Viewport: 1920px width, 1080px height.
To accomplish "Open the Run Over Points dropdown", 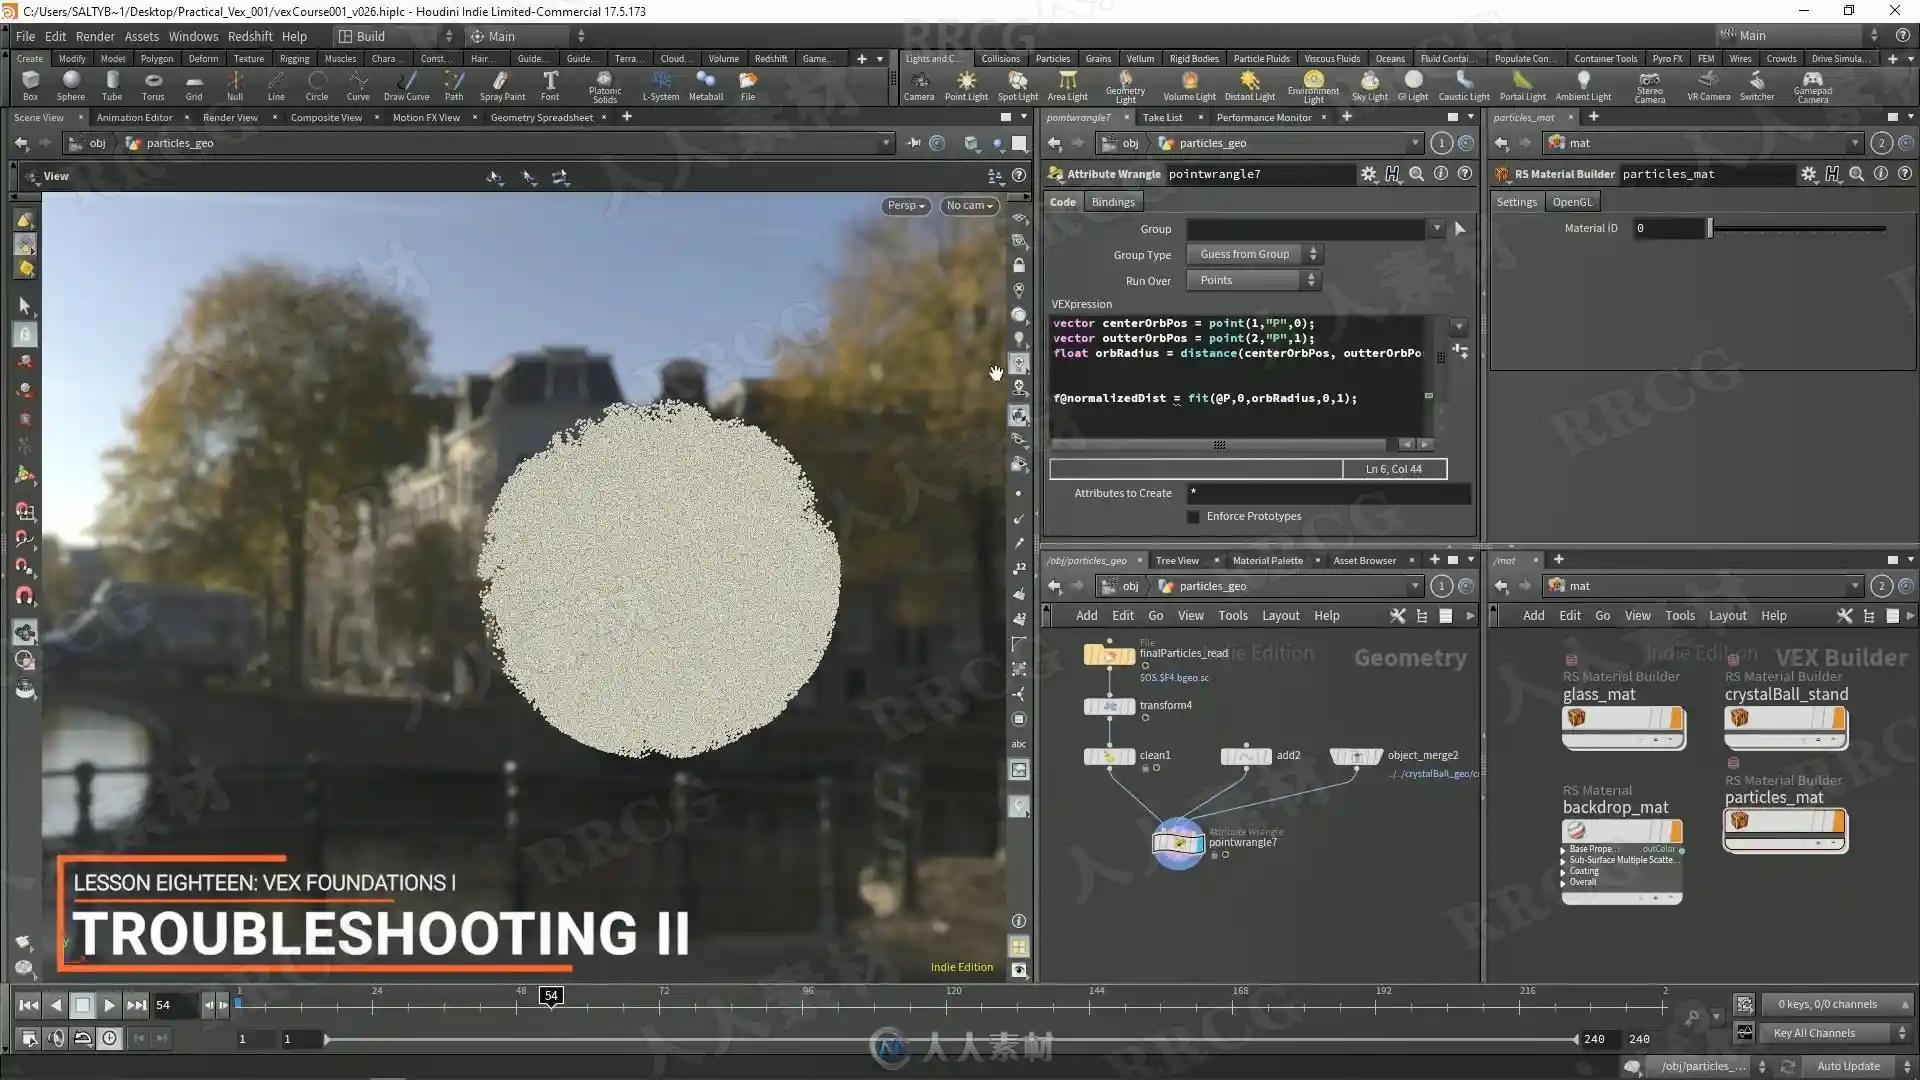I will click(x=1254, y=280).
